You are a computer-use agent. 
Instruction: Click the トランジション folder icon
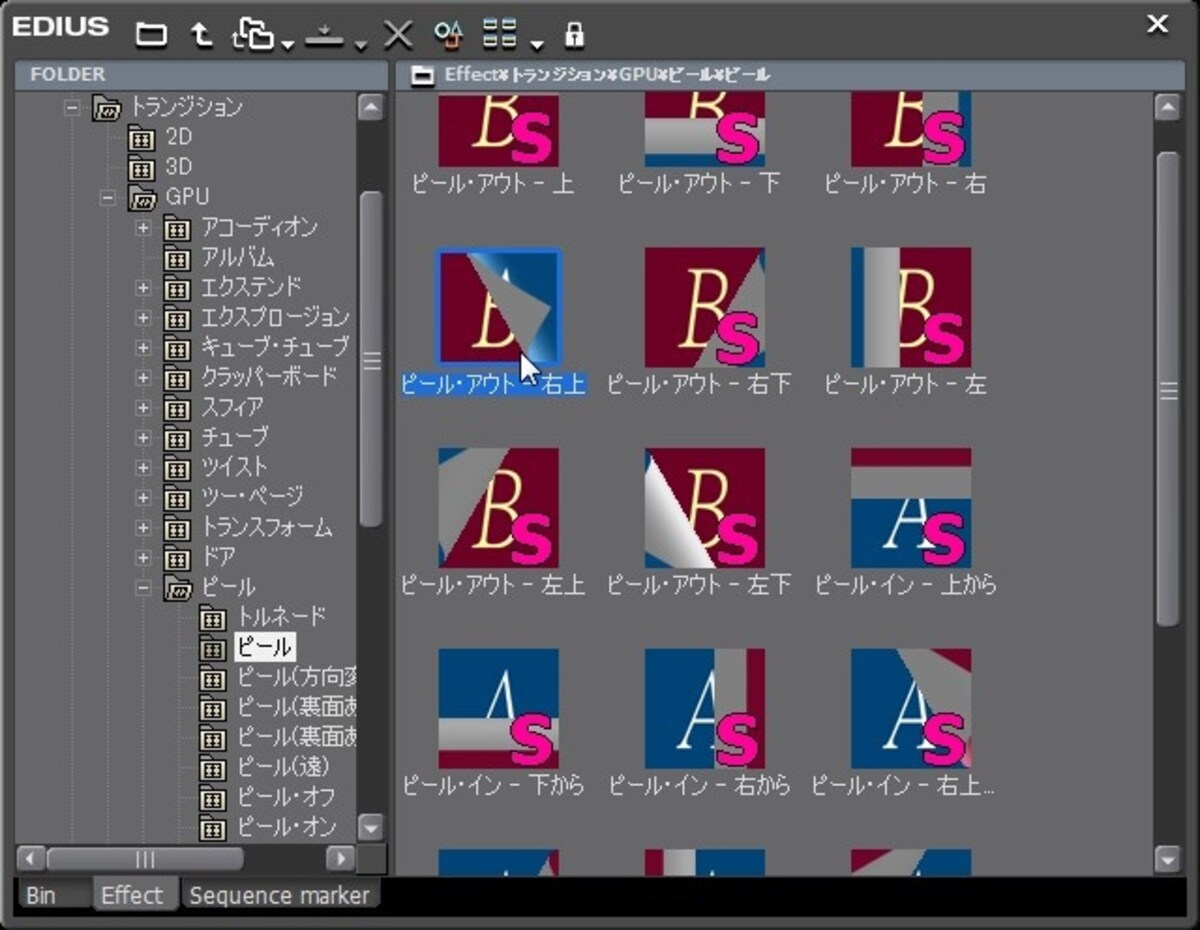pyautogui.click(x=107, y=108)
